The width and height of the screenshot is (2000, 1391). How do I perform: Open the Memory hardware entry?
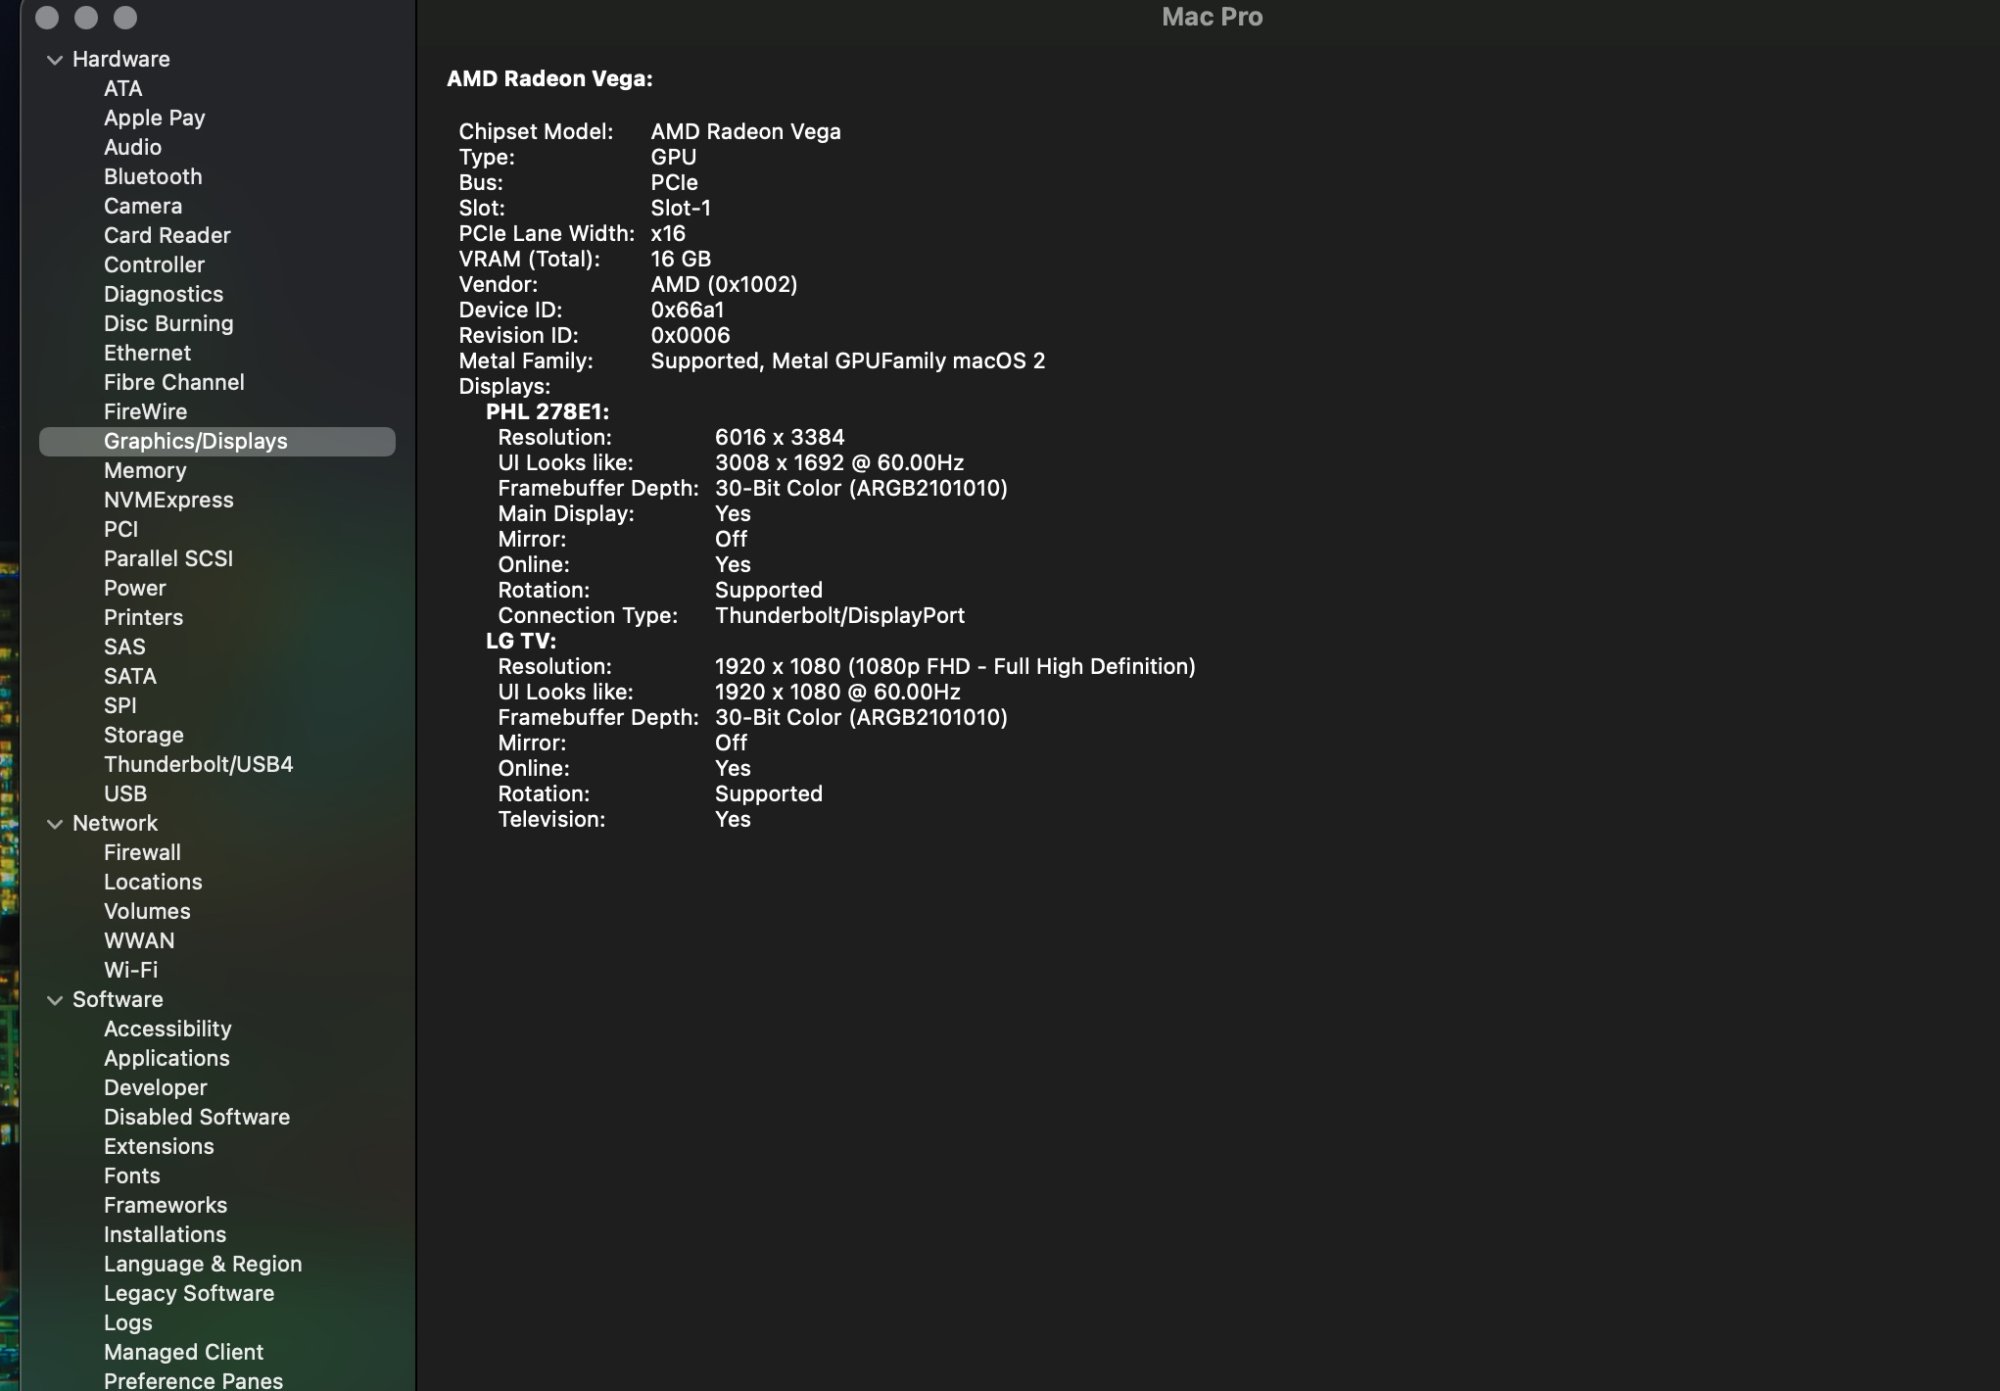coord(145,470)
